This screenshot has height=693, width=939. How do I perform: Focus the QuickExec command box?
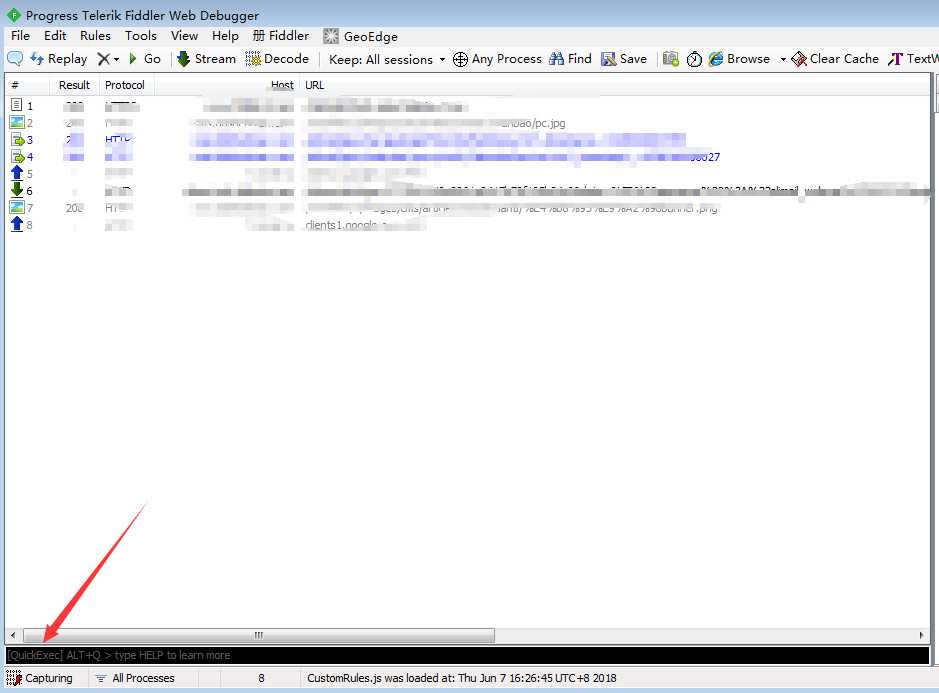pos(467,655)
